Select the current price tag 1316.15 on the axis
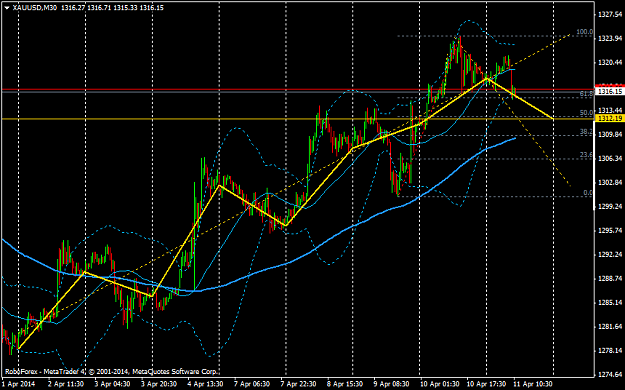Screen dimensions: 625x390 (609, 91)
